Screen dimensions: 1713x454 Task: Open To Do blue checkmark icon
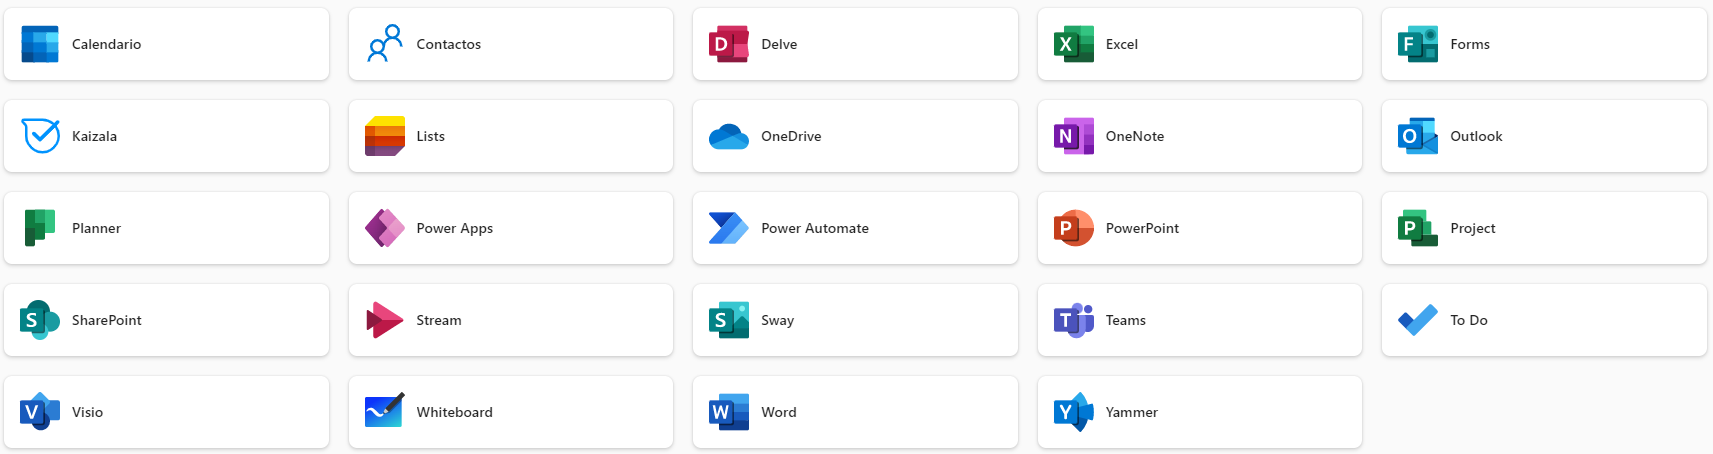(1418, 320)
